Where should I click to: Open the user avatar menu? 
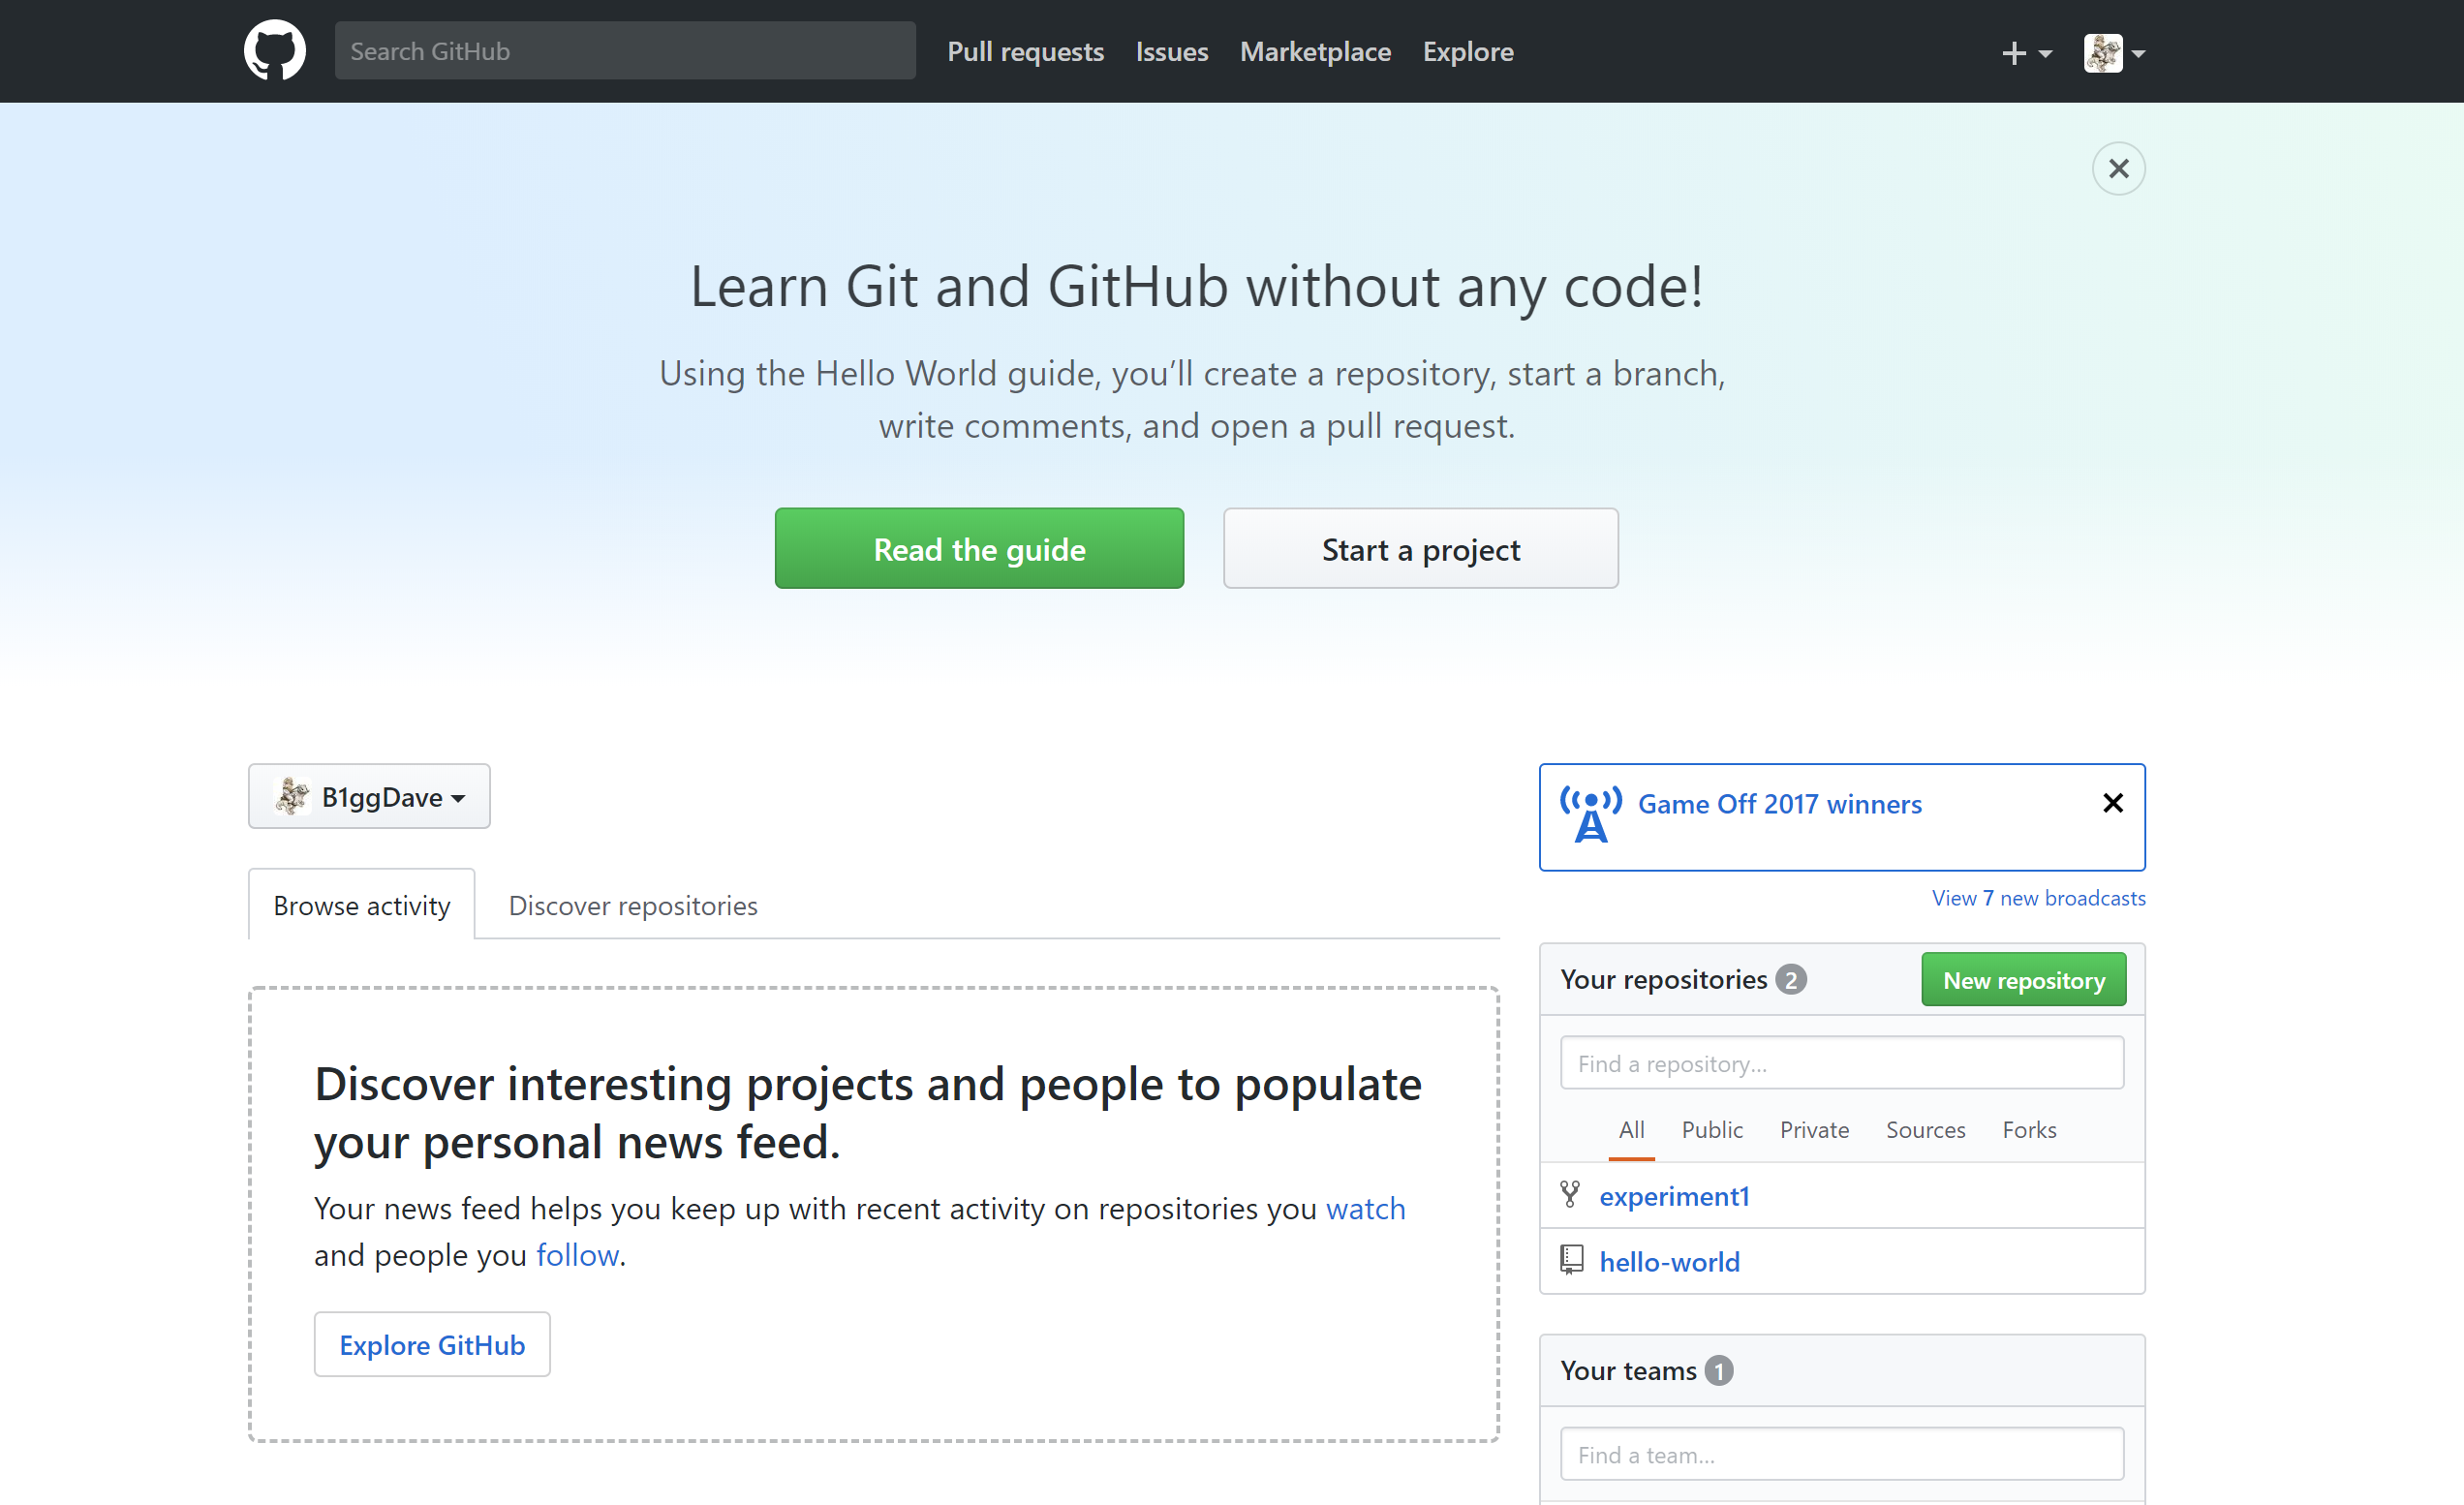pyautogui.click(x=2114, y=53)
